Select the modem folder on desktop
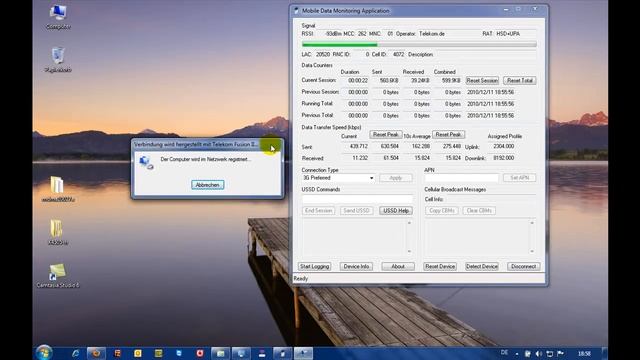This screenshot has width=640, height=360. [58, 189]
